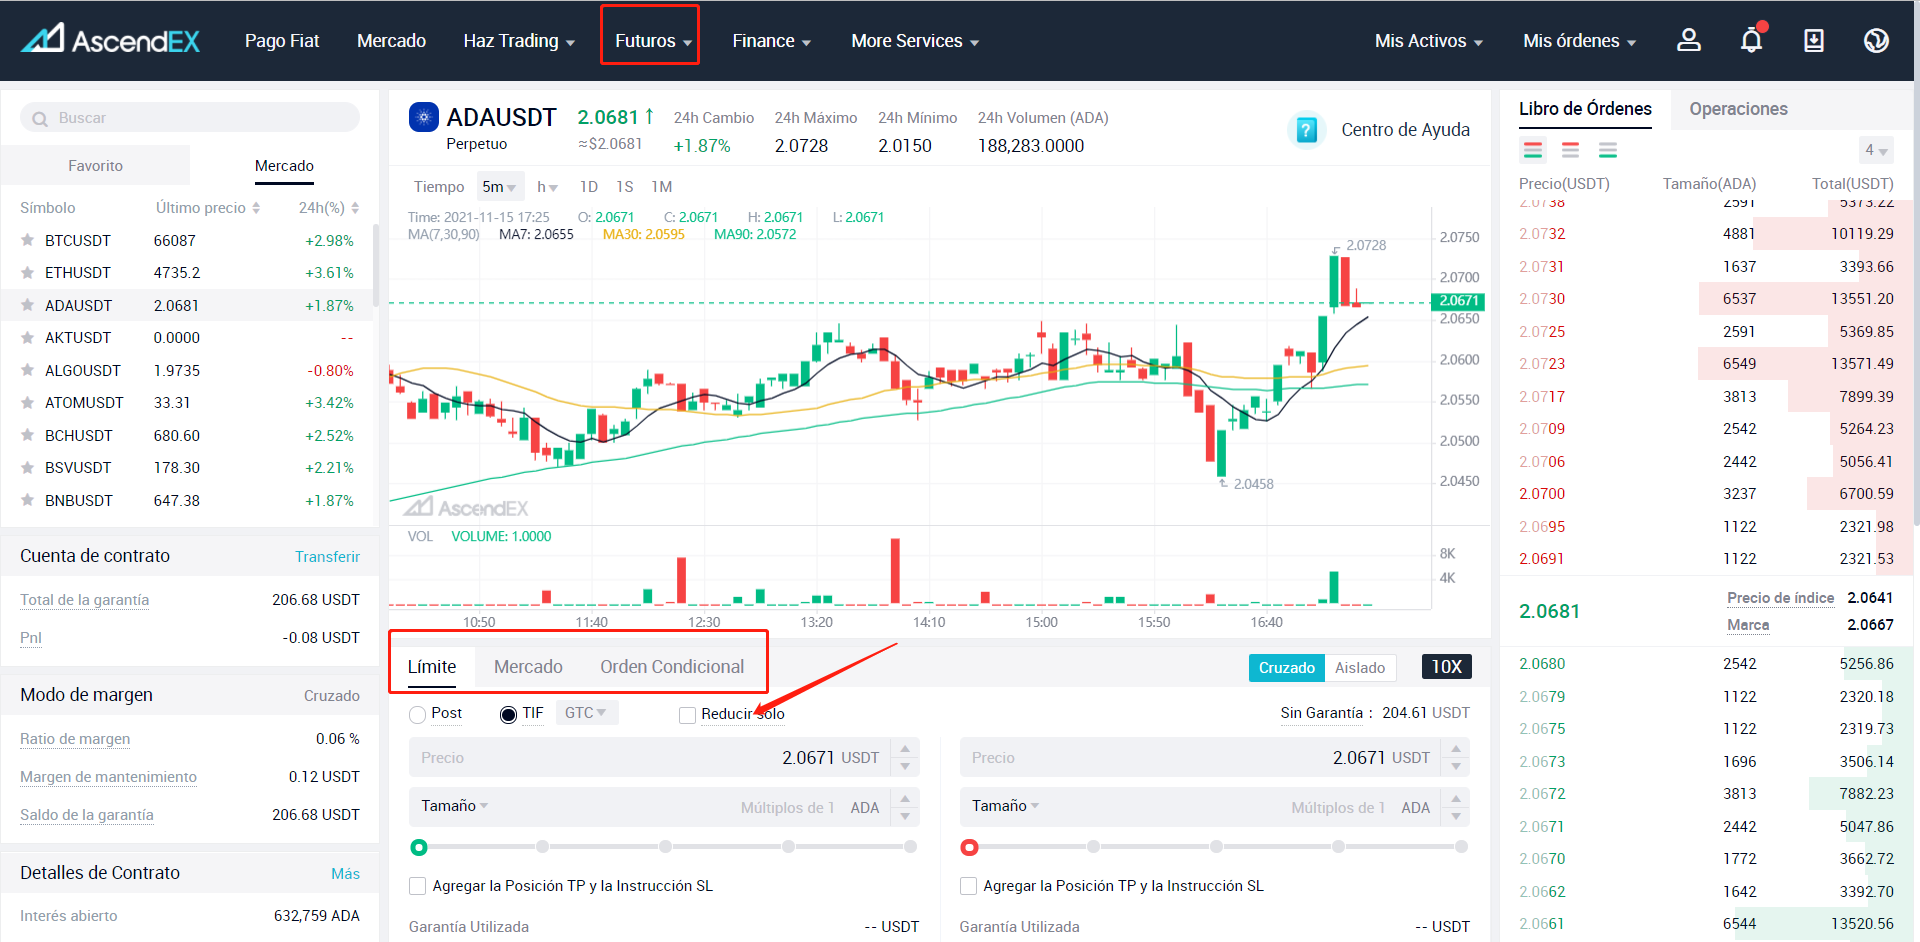Open the 5m timeframe dropdown

(x=499, y=187)
